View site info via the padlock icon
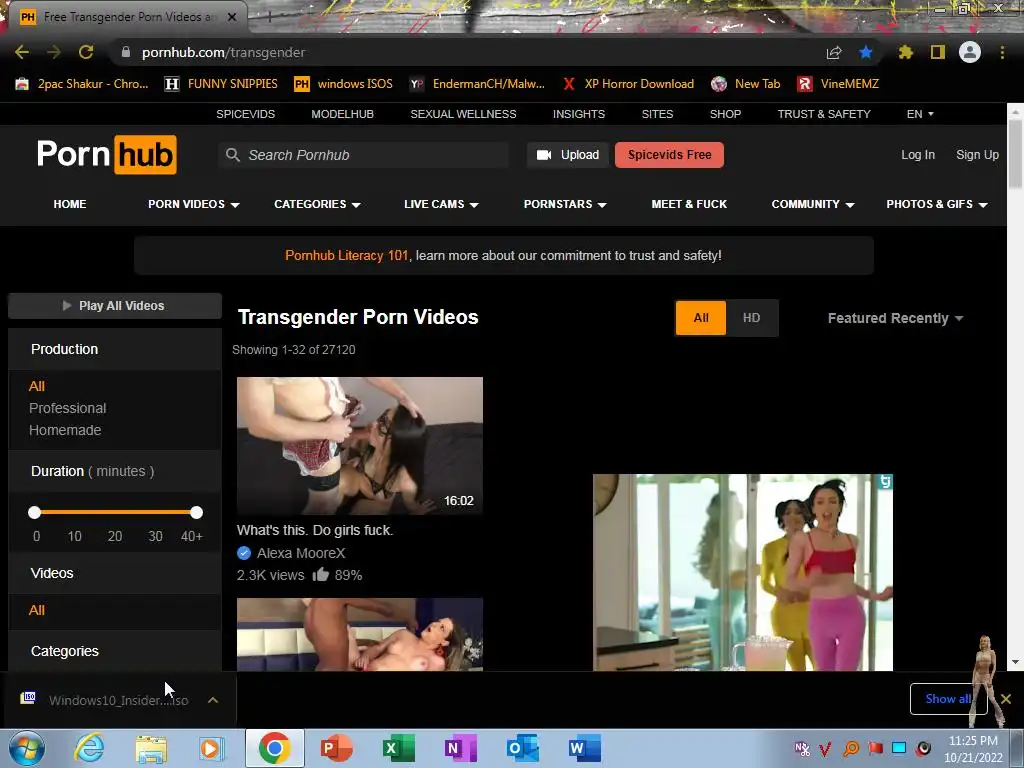 (126, 52)
